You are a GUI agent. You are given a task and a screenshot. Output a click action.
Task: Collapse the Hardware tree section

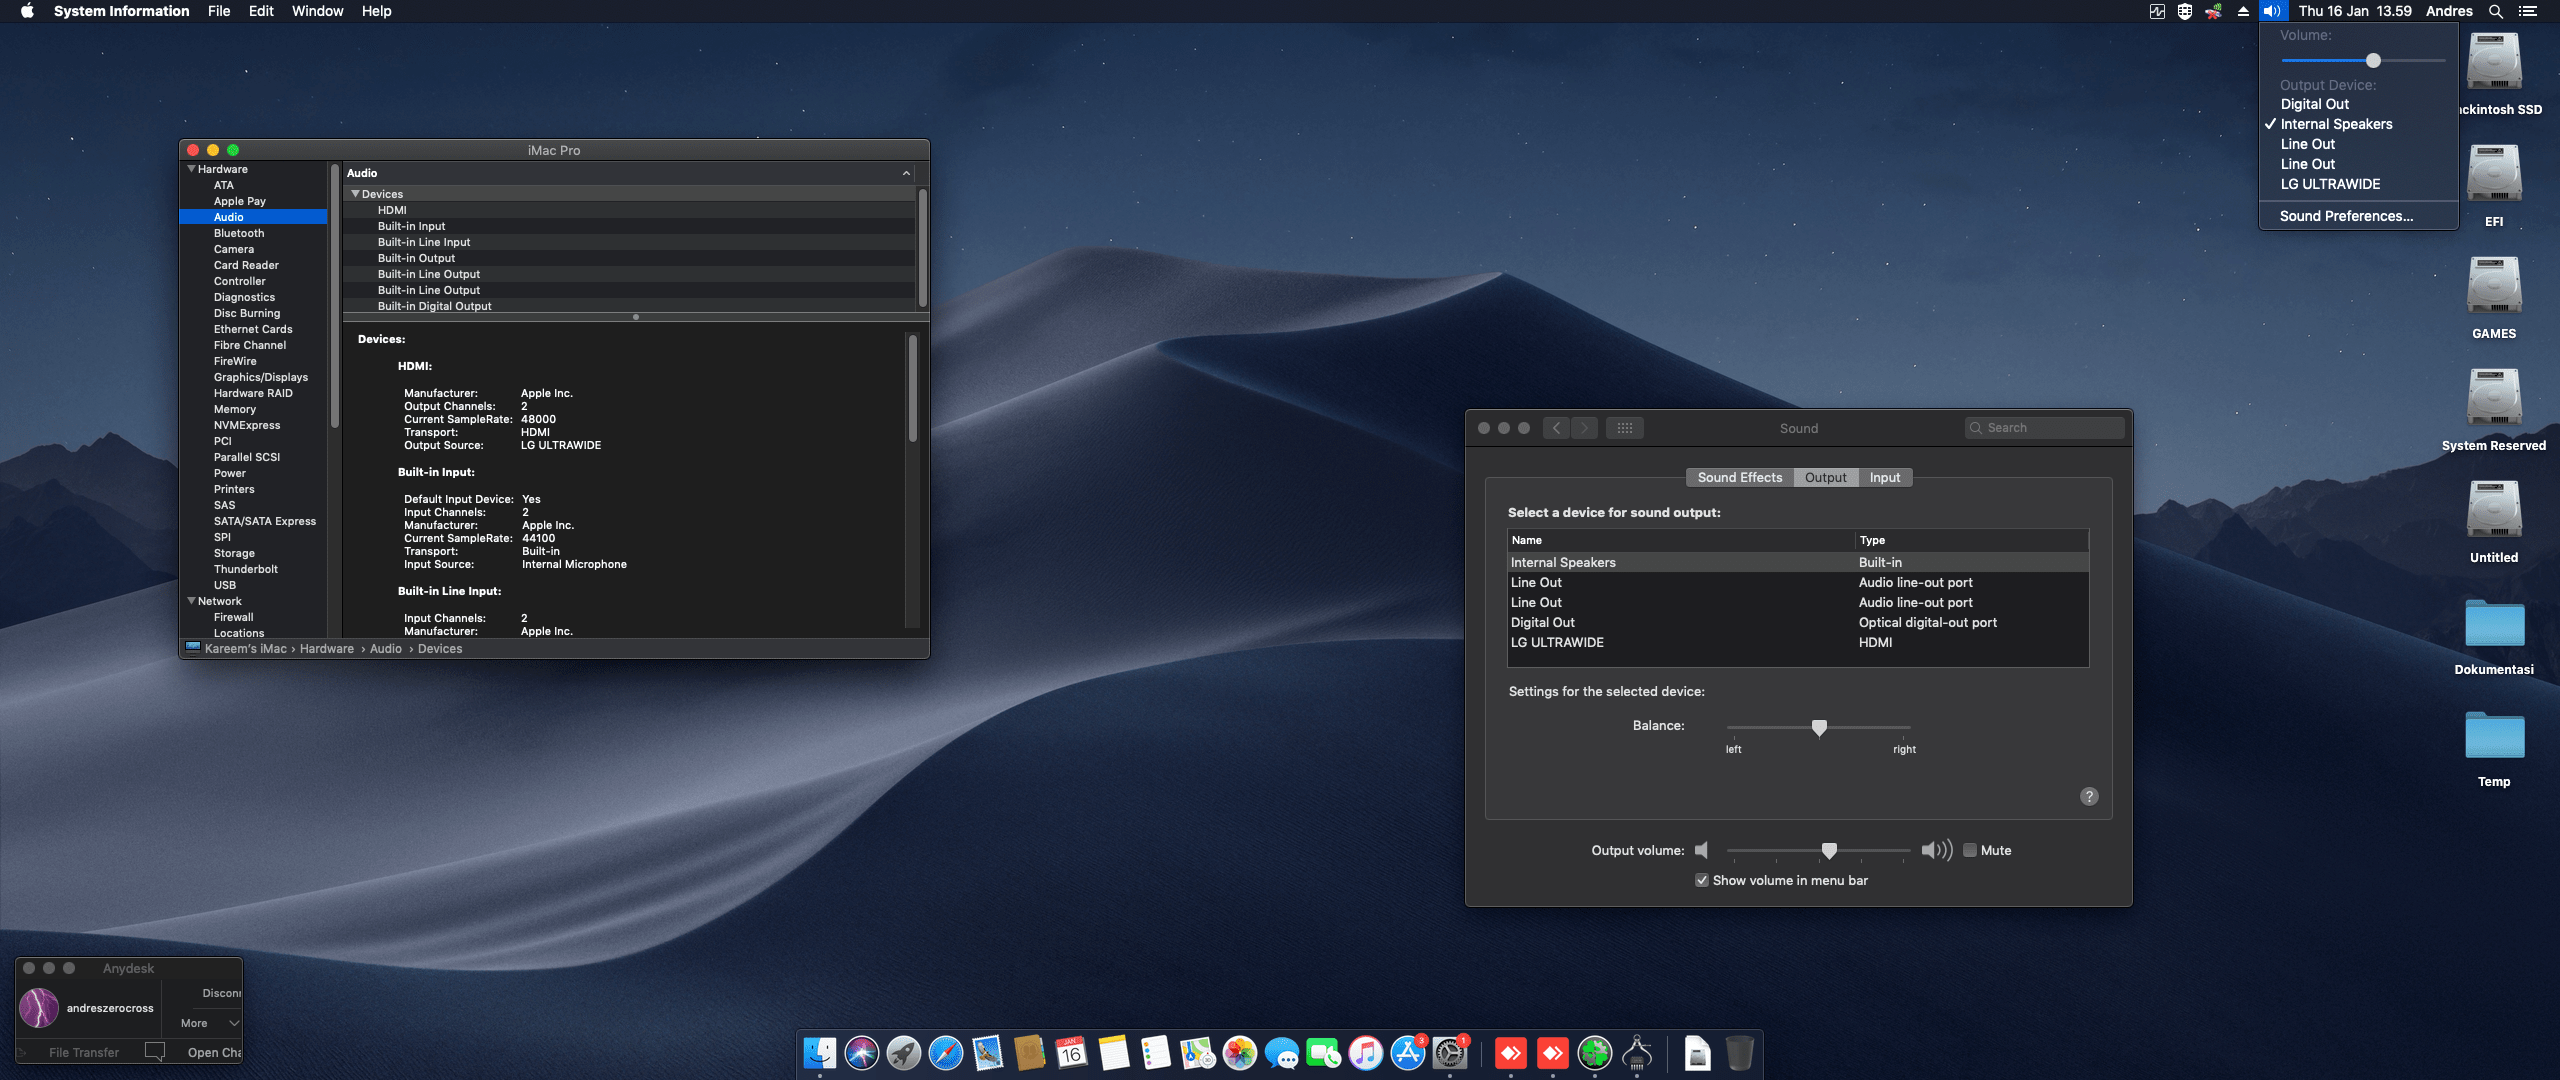pyautogui.click(x=191, y=169)
